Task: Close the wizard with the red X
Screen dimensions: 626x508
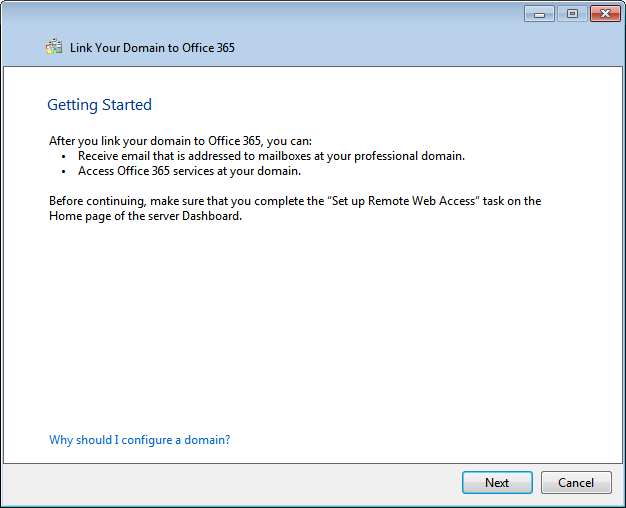Action: coord(604,14)
